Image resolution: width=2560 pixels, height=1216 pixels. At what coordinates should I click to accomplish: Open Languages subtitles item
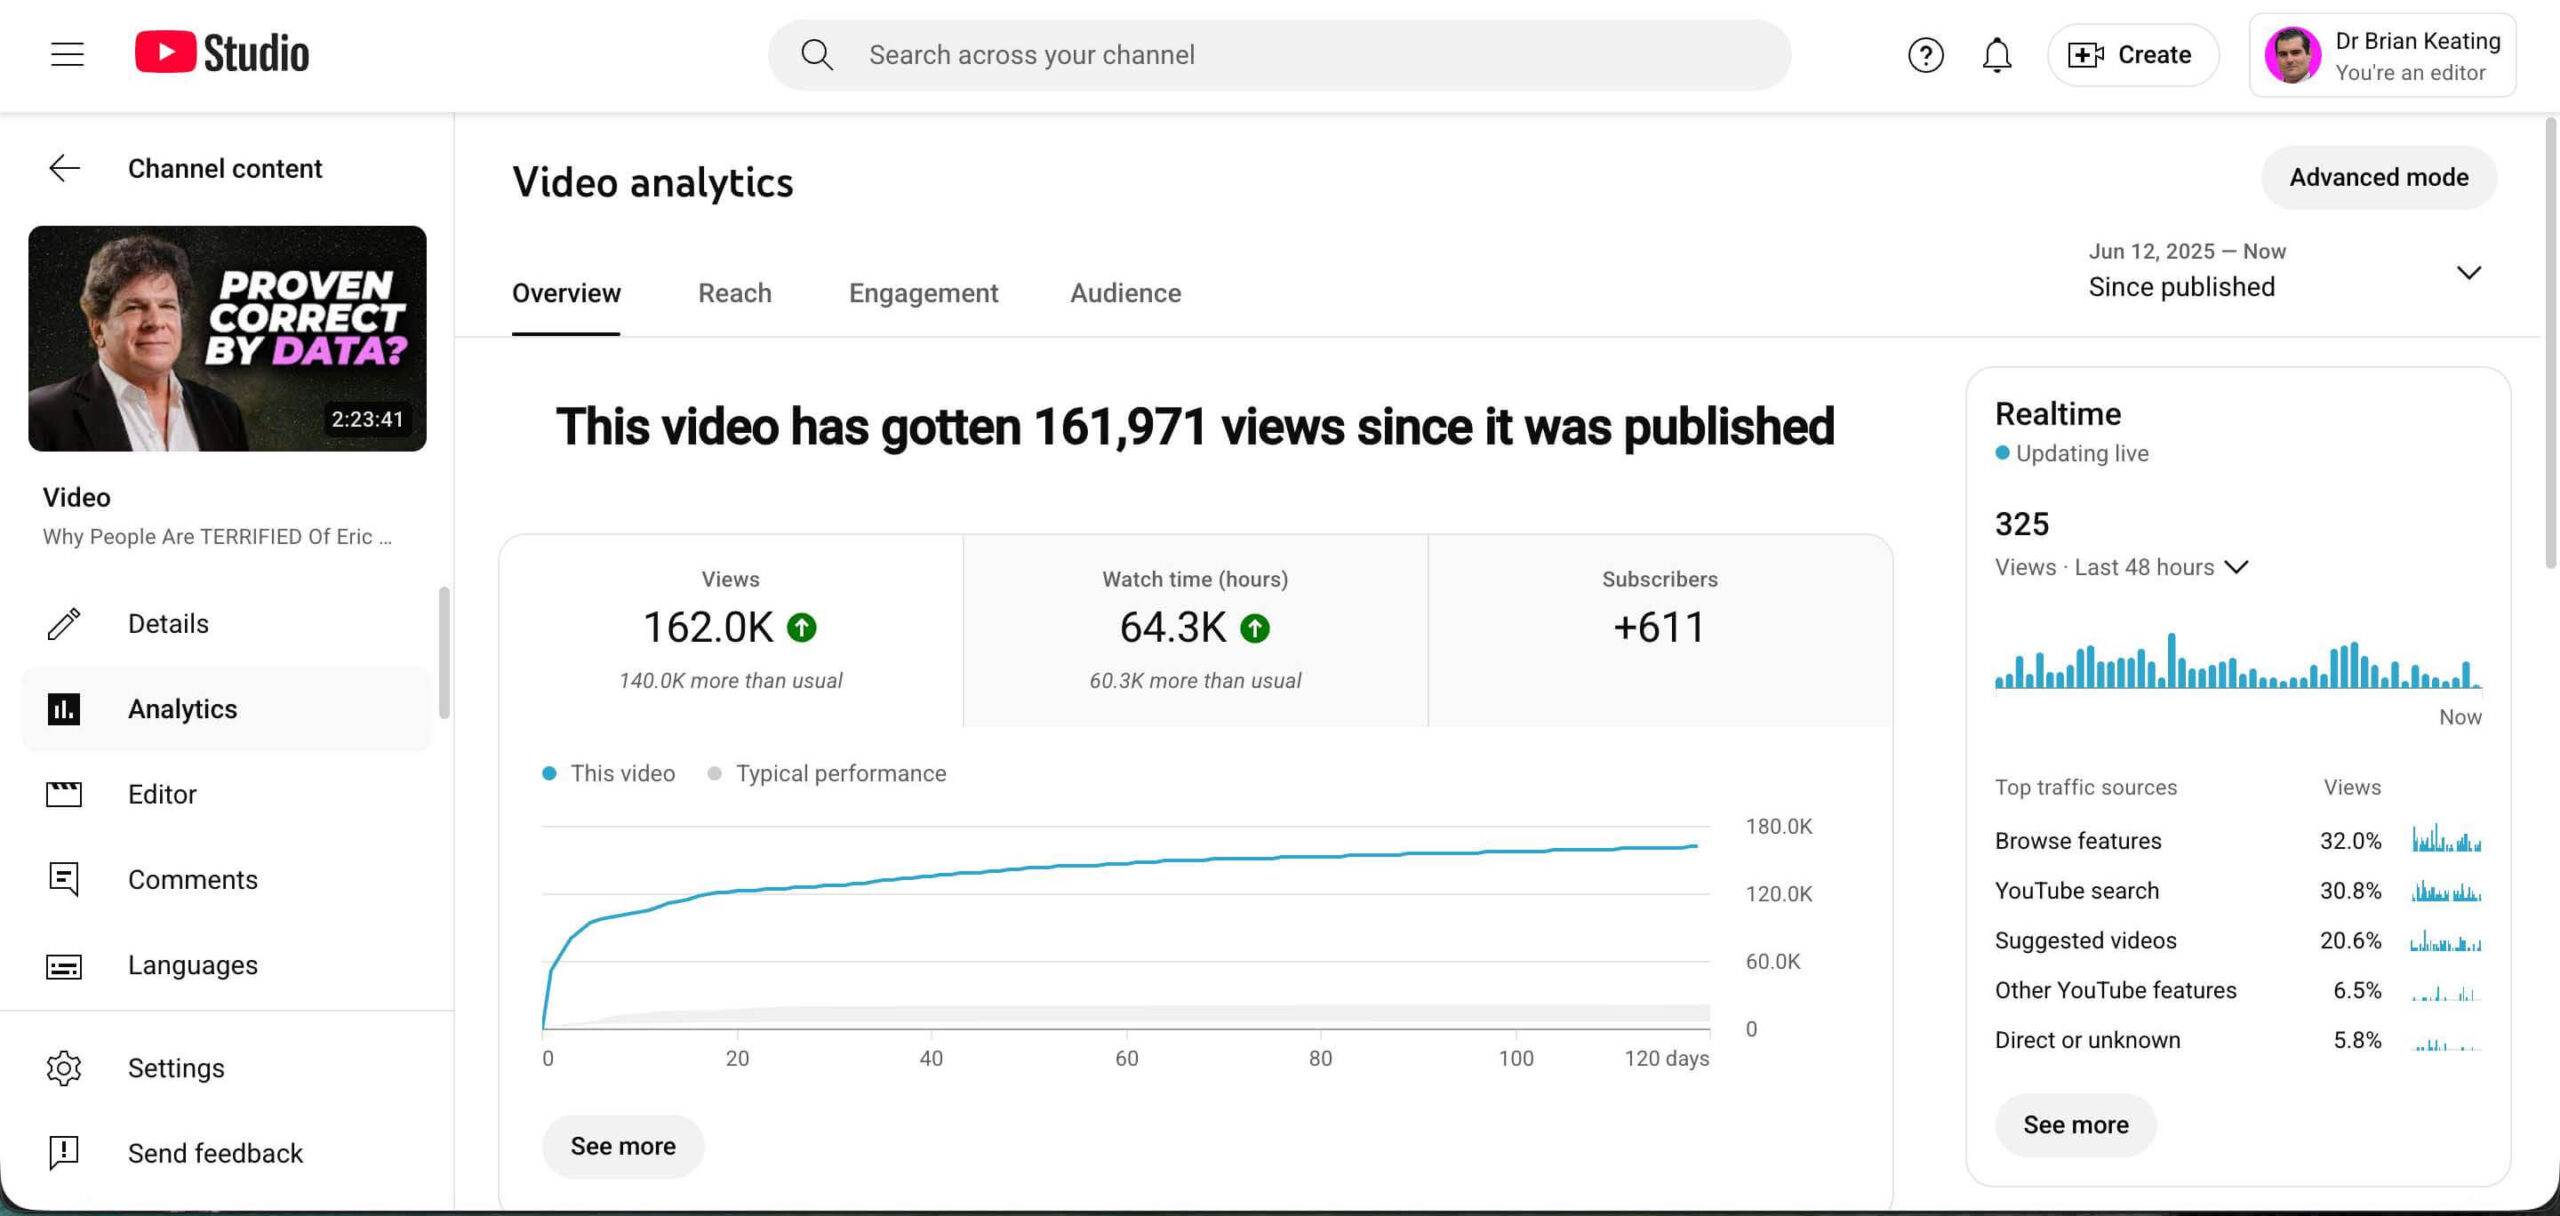point(65,966)
